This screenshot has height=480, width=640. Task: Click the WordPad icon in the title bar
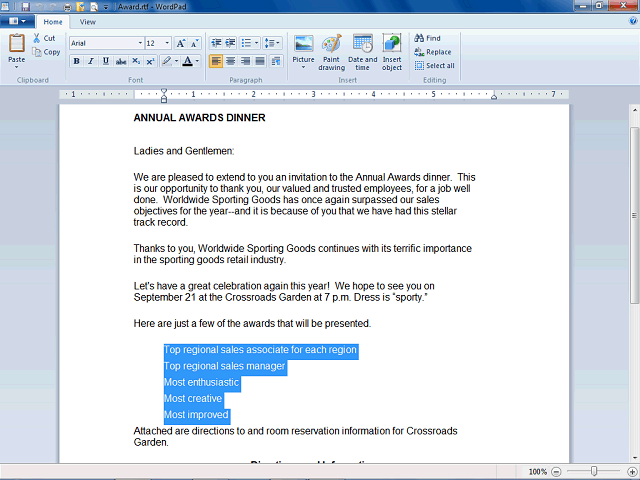(6, 6)
